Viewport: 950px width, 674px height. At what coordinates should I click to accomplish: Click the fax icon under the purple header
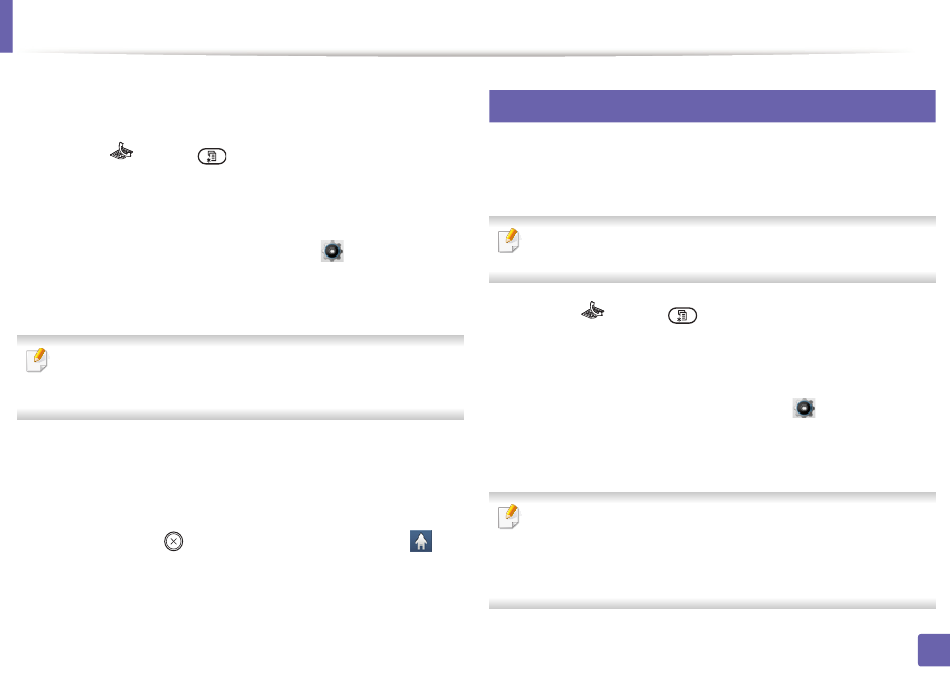[x=593, y=310]
